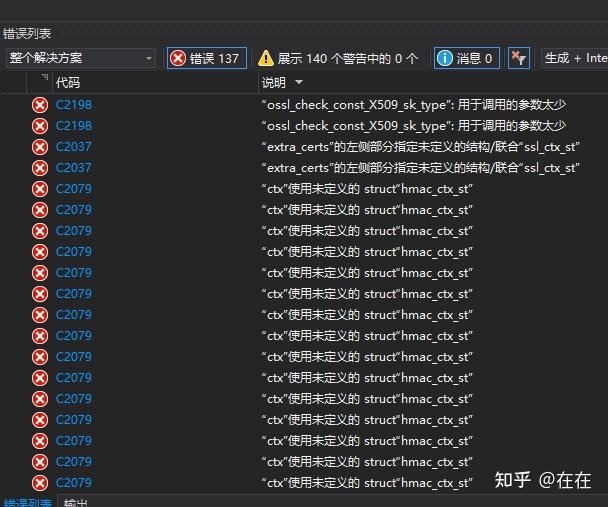
Task: Toggle the warnings filter showing 140 个警告
Action: tap(339, 59)
